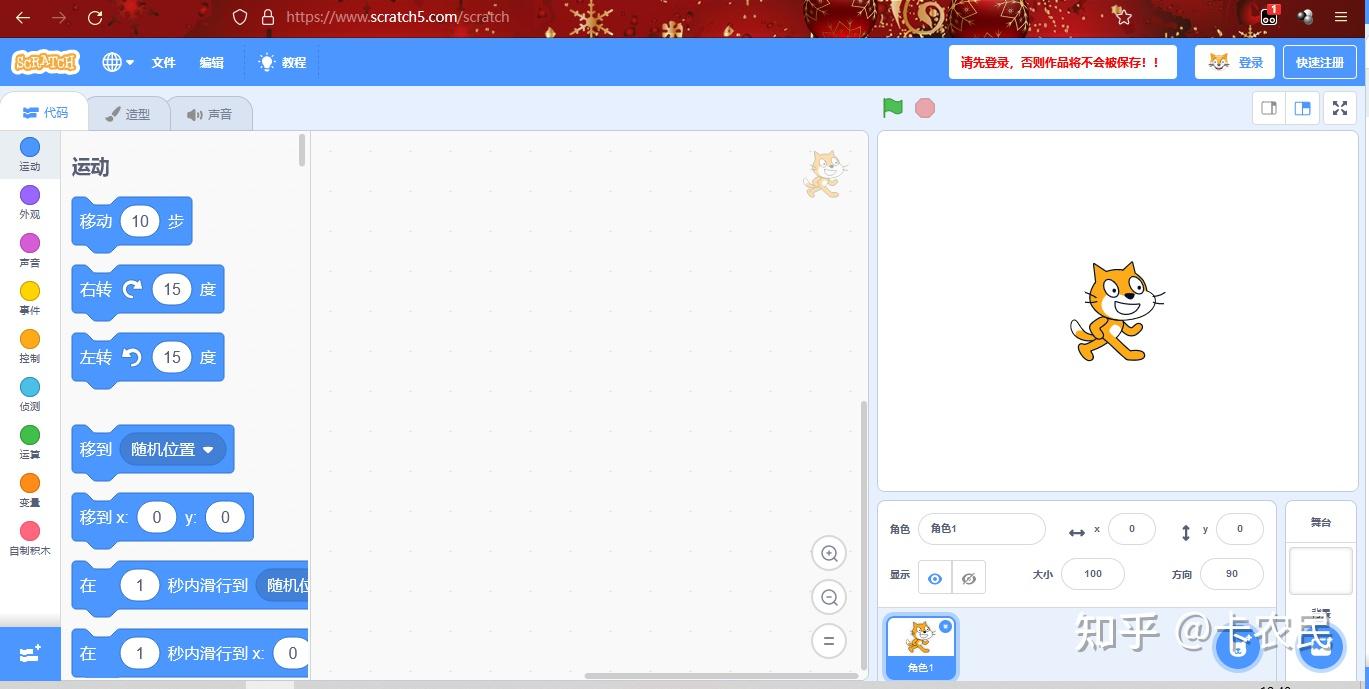Click the 登录 login button
Image resolution: width=1369 pixels, height=689 pixels.
click(1235, 62)
